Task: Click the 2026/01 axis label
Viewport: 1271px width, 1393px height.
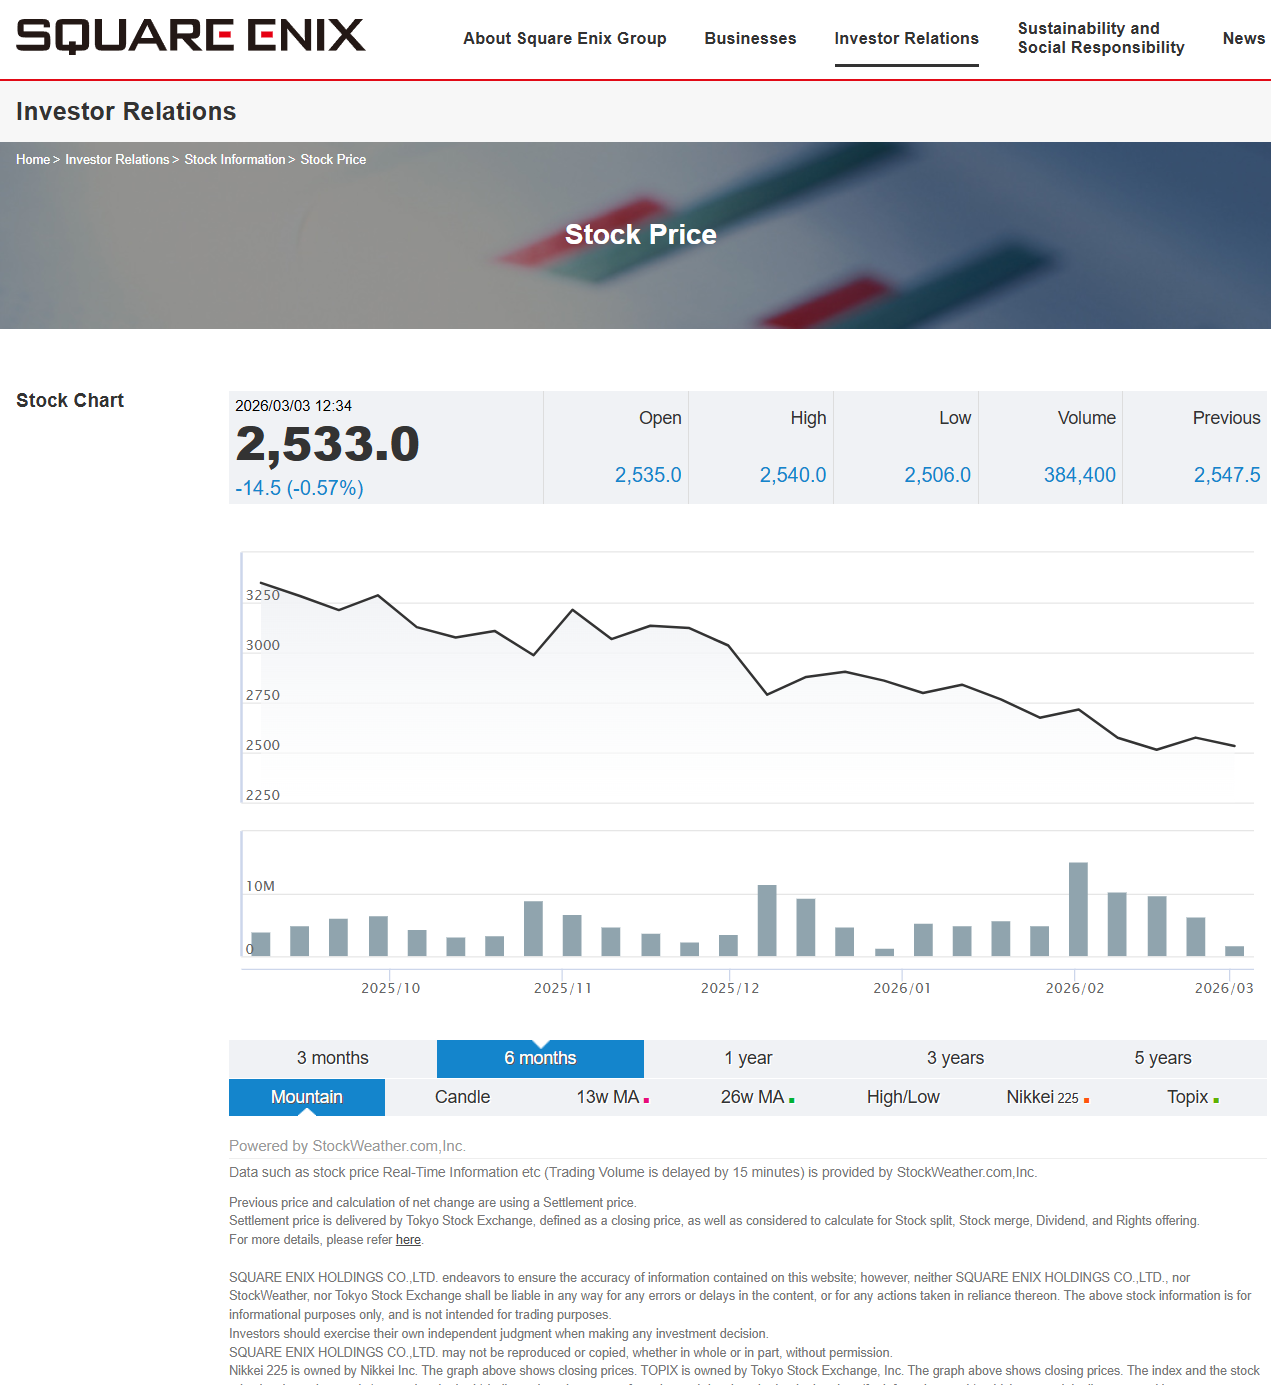Action: click(x=902, y=988)
